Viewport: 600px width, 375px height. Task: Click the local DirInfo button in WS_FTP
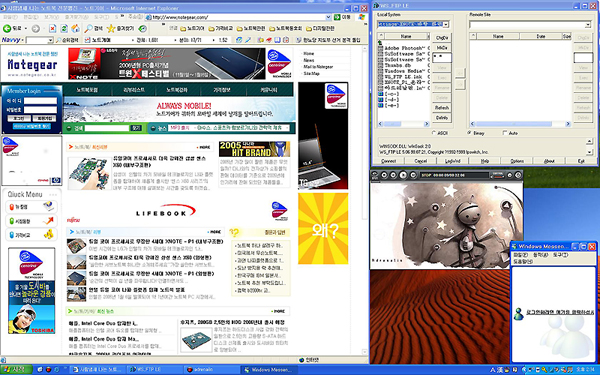pos(442,118)
